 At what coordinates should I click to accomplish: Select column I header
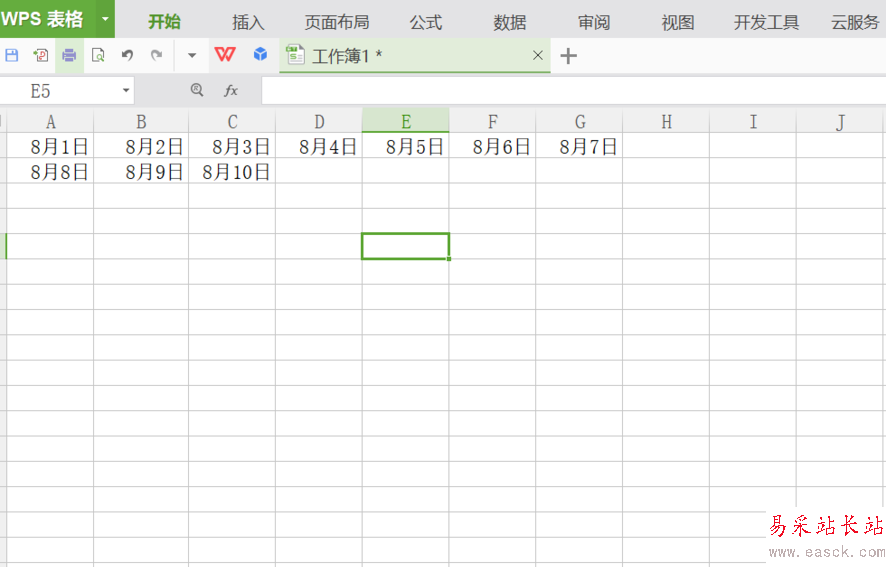click(753, 122)
